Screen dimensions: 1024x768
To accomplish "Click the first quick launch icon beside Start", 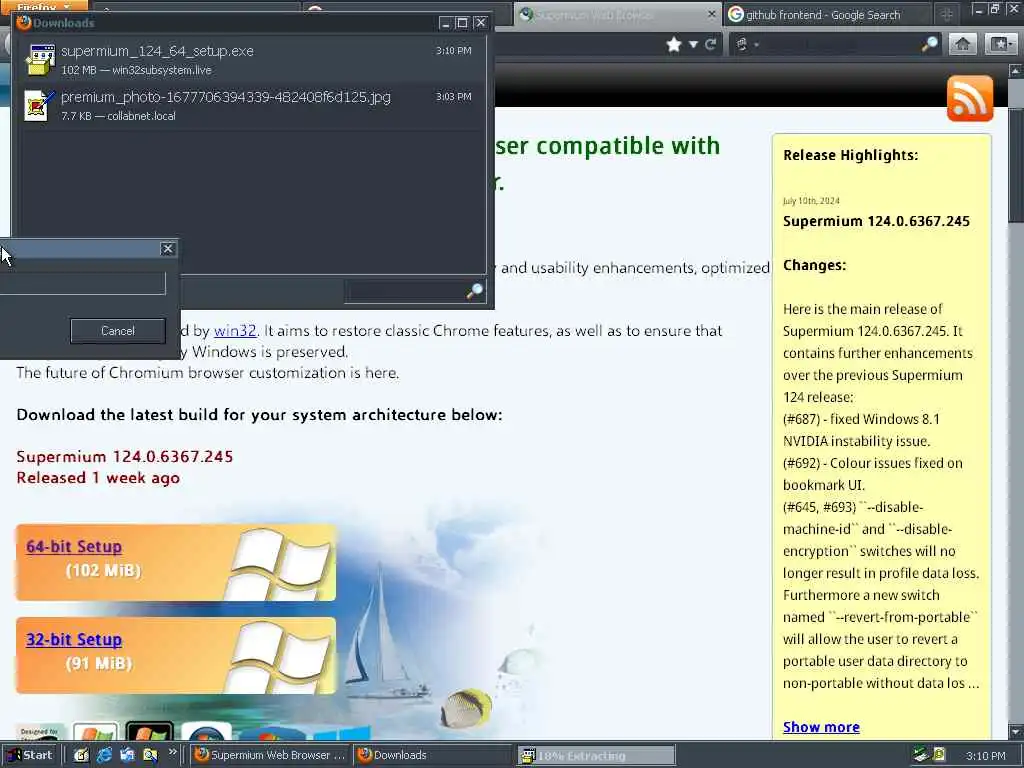I will [x=80, y=755].
